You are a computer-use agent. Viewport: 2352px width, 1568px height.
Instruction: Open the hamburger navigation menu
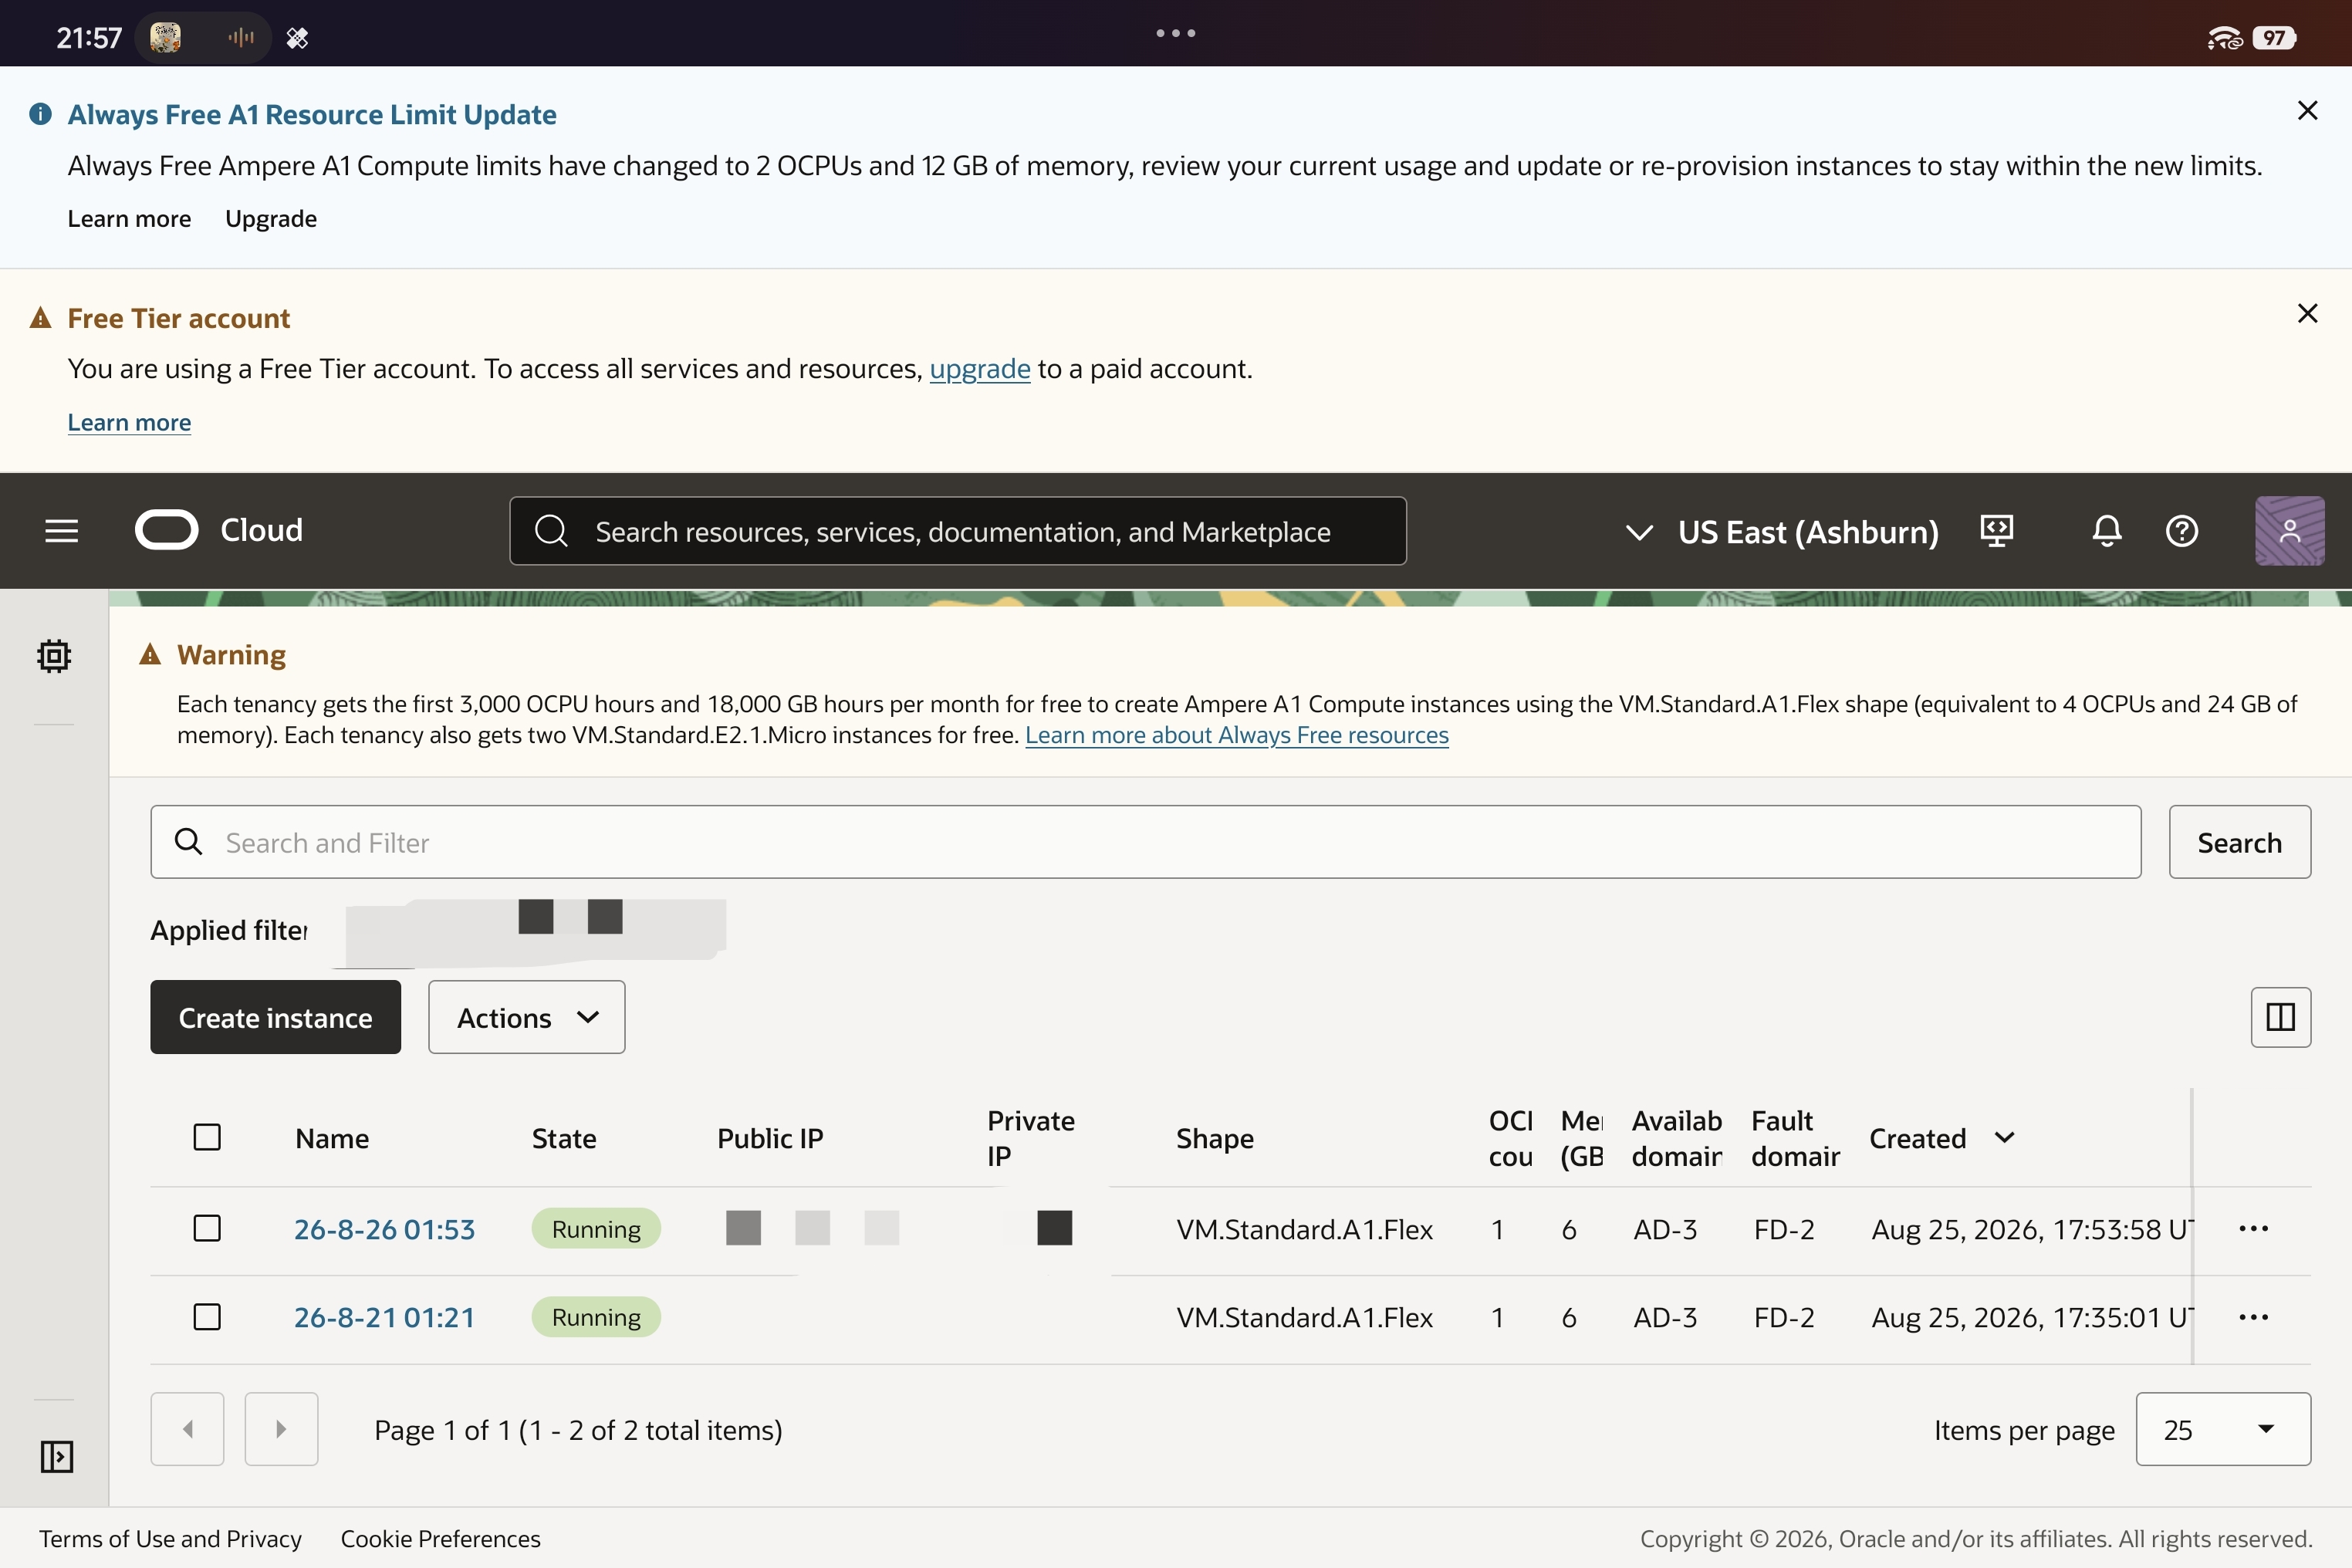(61, 531)
